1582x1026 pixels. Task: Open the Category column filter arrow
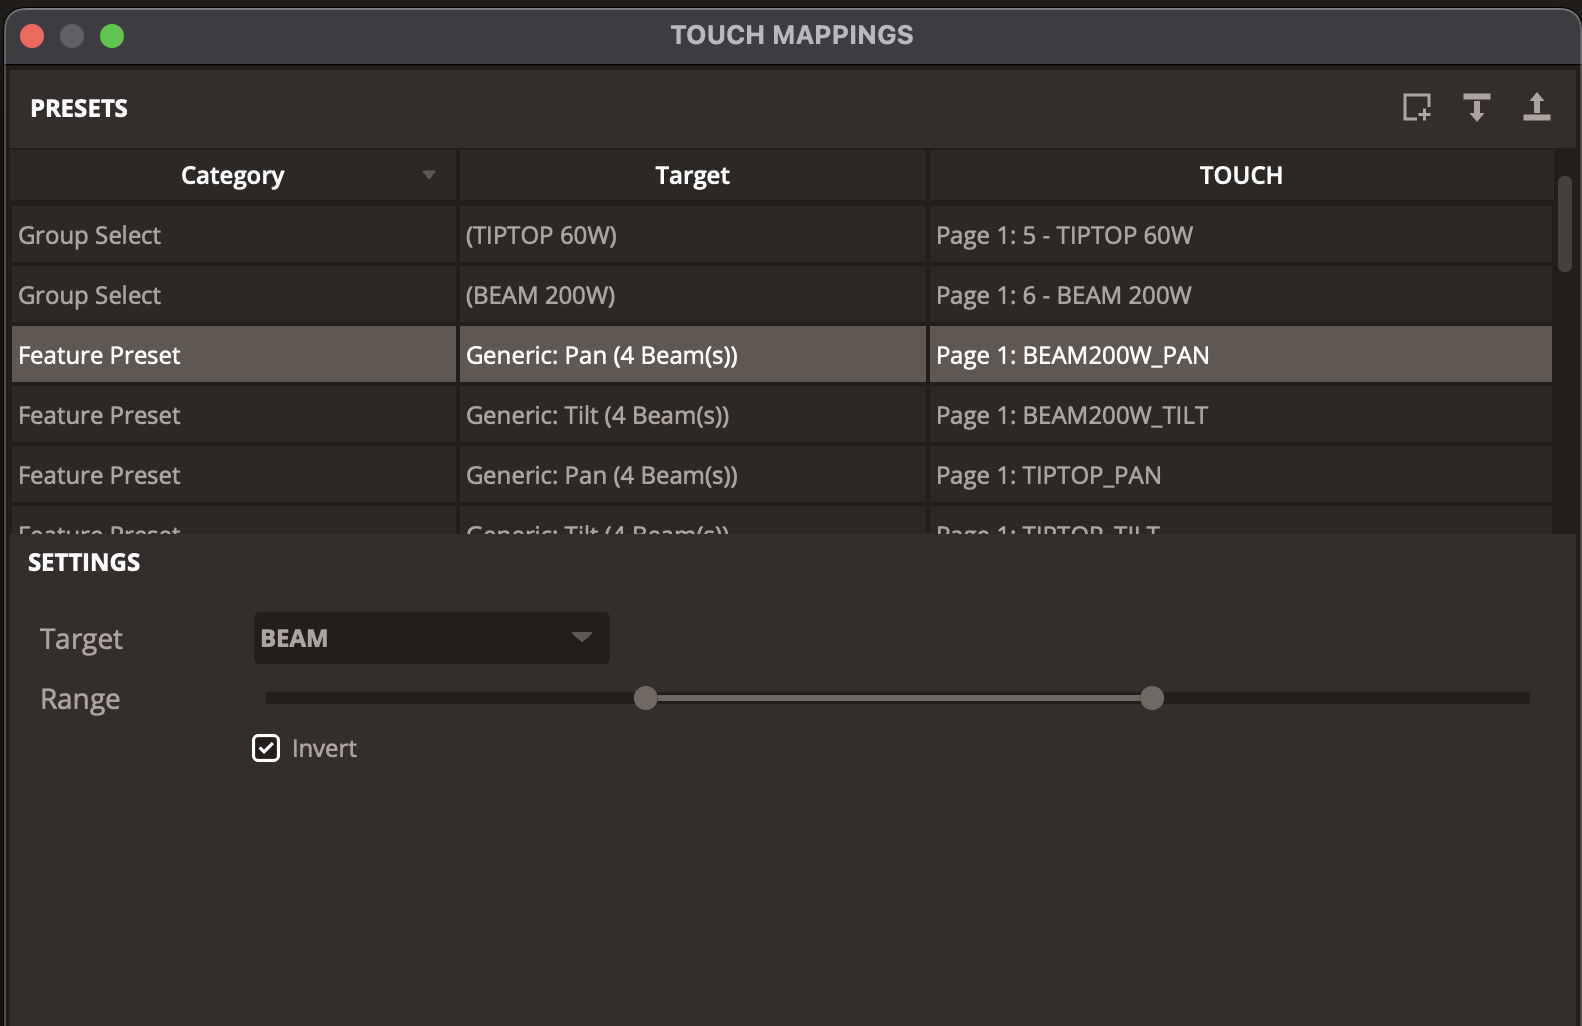(x=429, y=175)
